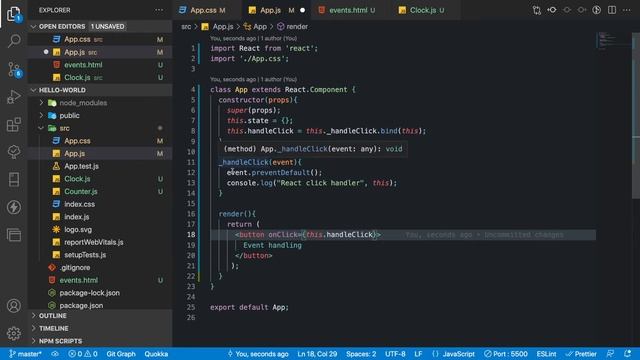Click the src breadcrumb
This screenshot has height=360, width=640.
(186, 27)
